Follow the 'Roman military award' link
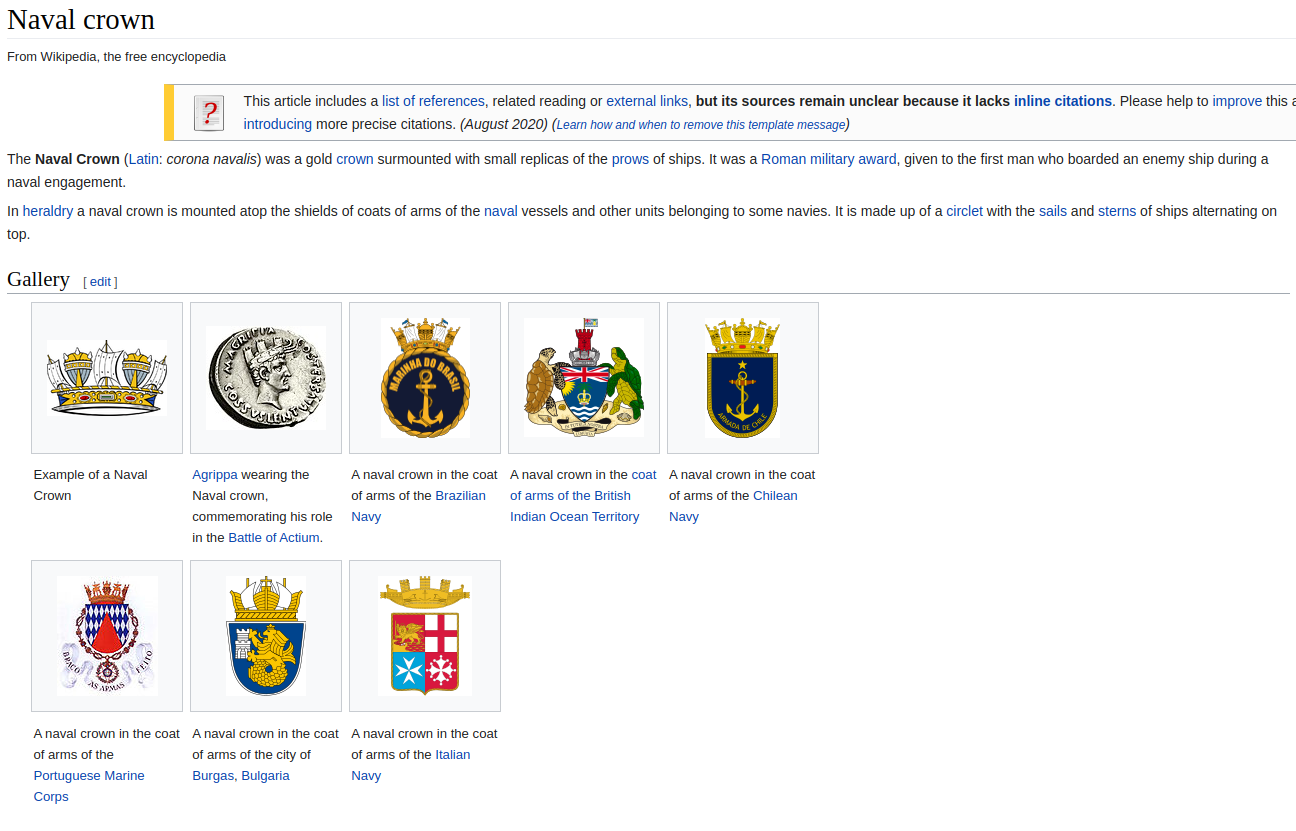 click(x=828, y=159)
